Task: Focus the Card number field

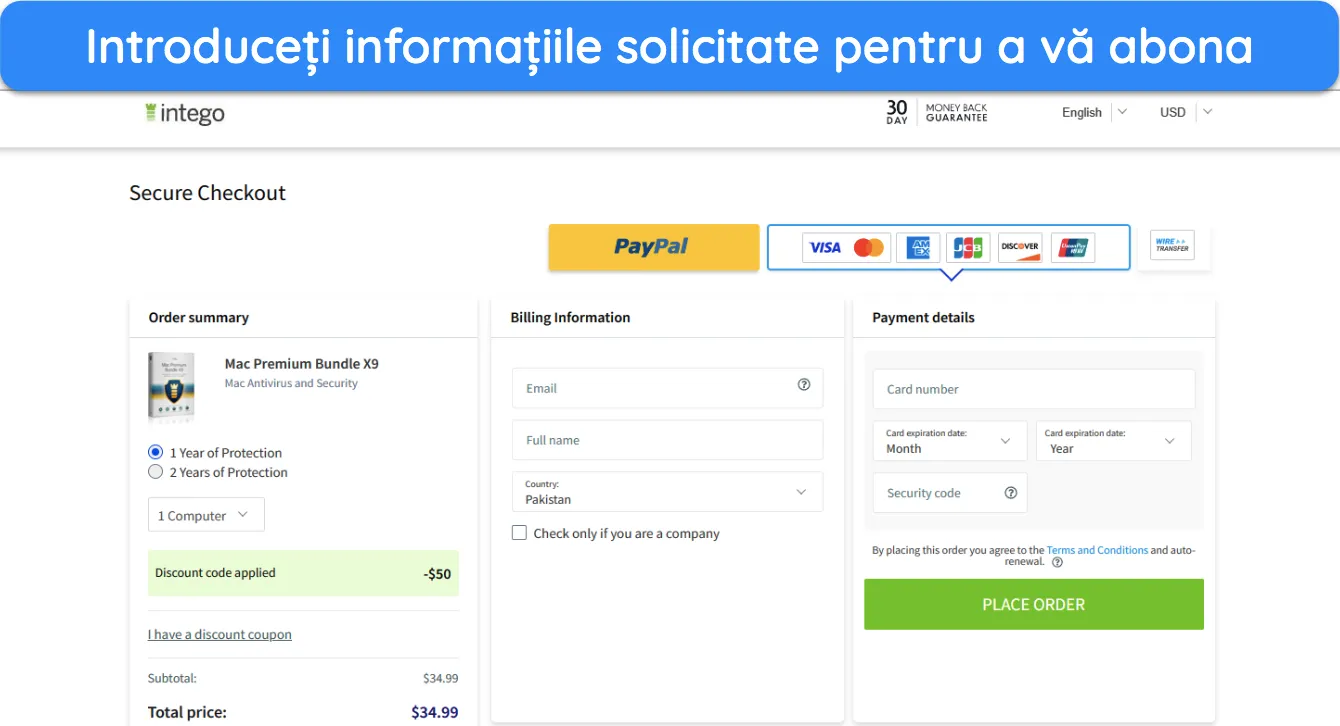Action: [1034, 389]
